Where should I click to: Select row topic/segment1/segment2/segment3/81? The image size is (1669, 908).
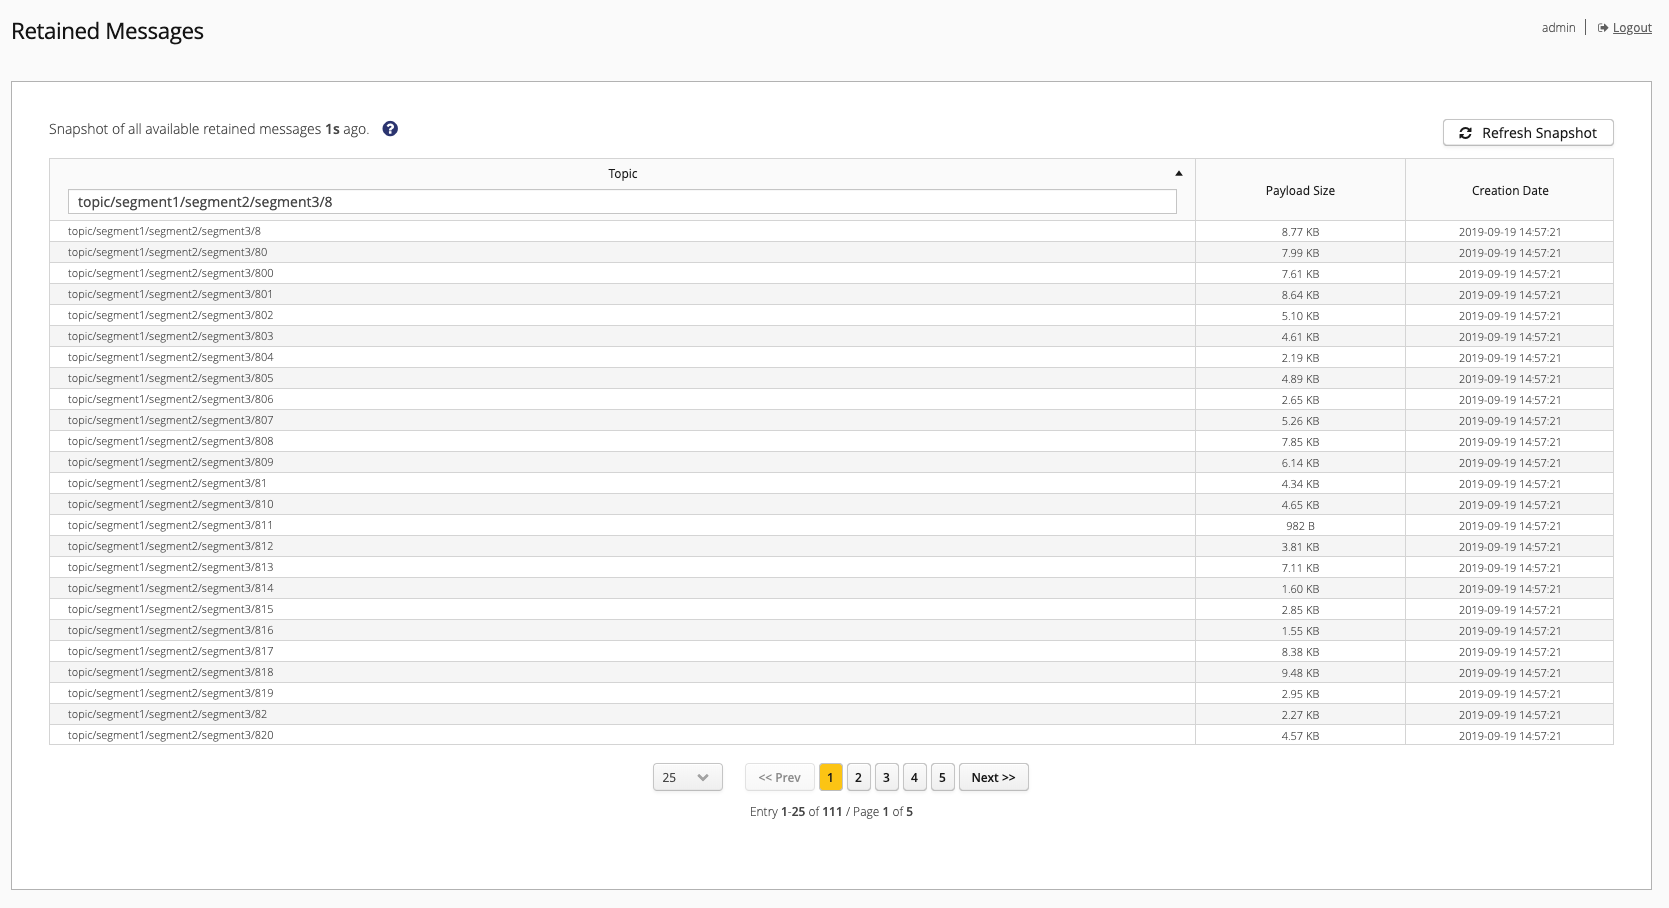point(167,484)
